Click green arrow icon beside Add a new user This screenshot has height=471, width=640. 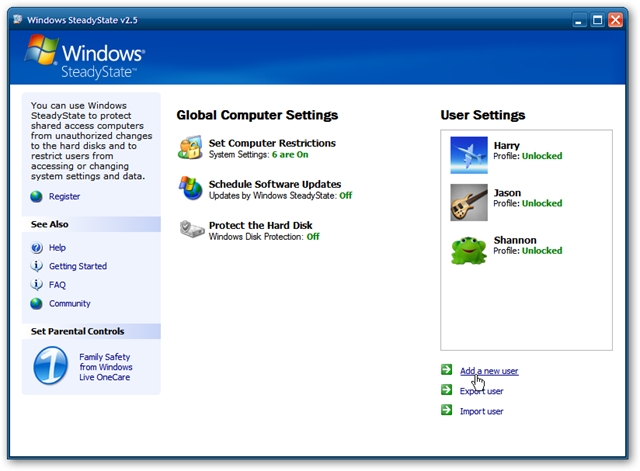click(447, 369)
